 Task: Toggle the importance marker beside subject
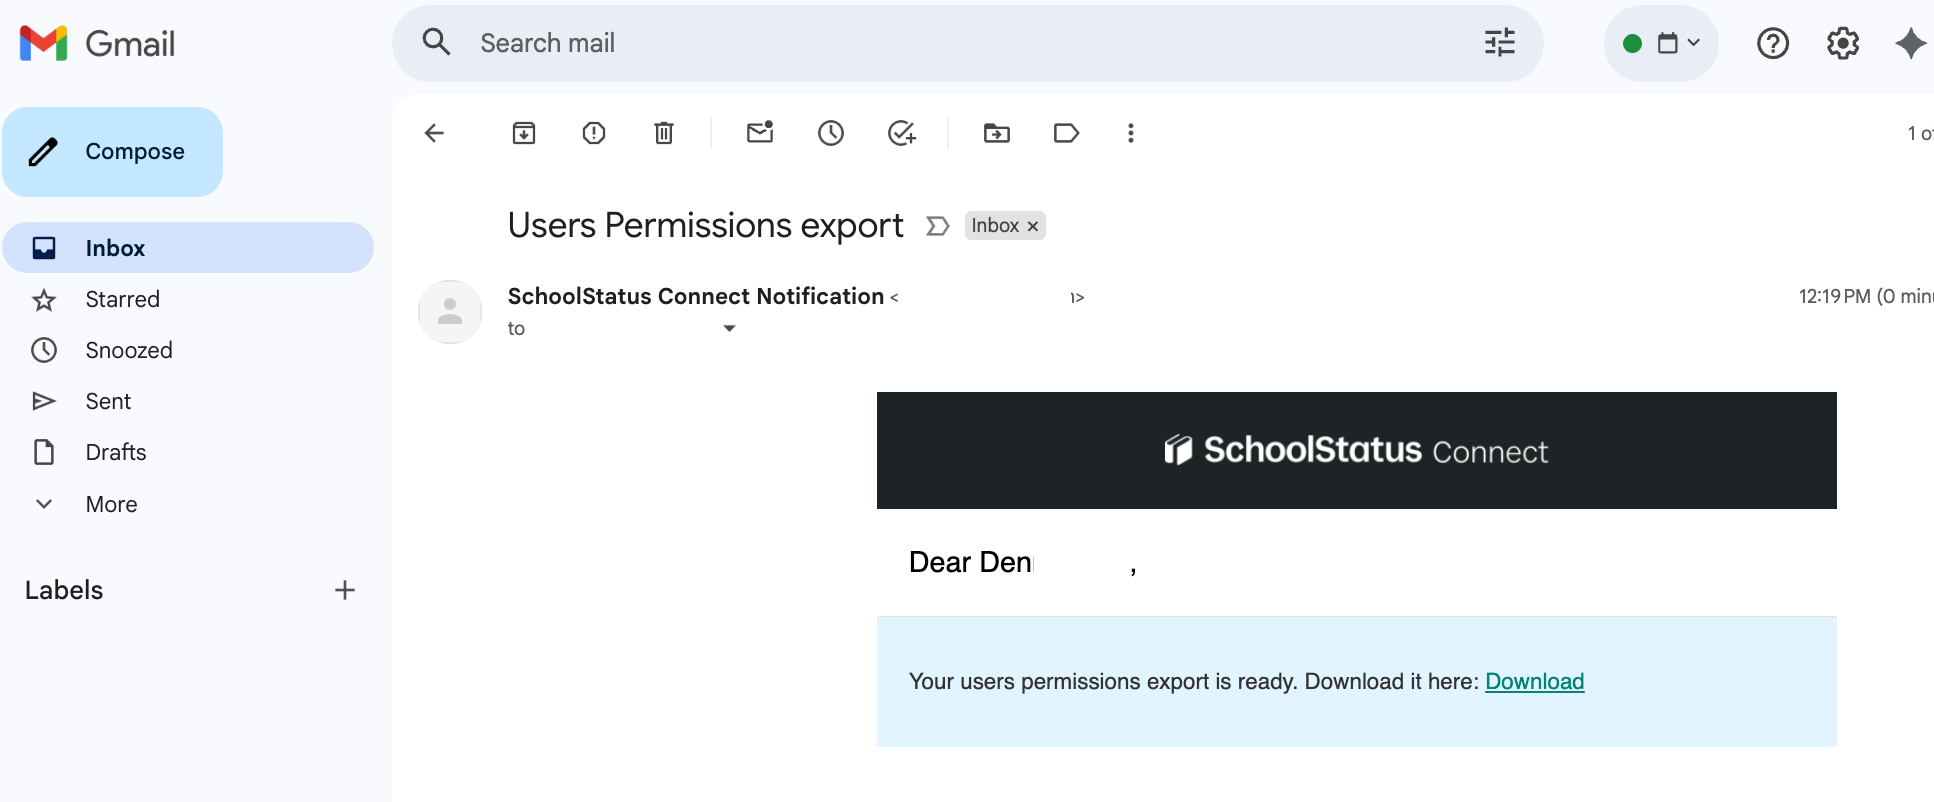pyautogui.click(x=937, y=226)
